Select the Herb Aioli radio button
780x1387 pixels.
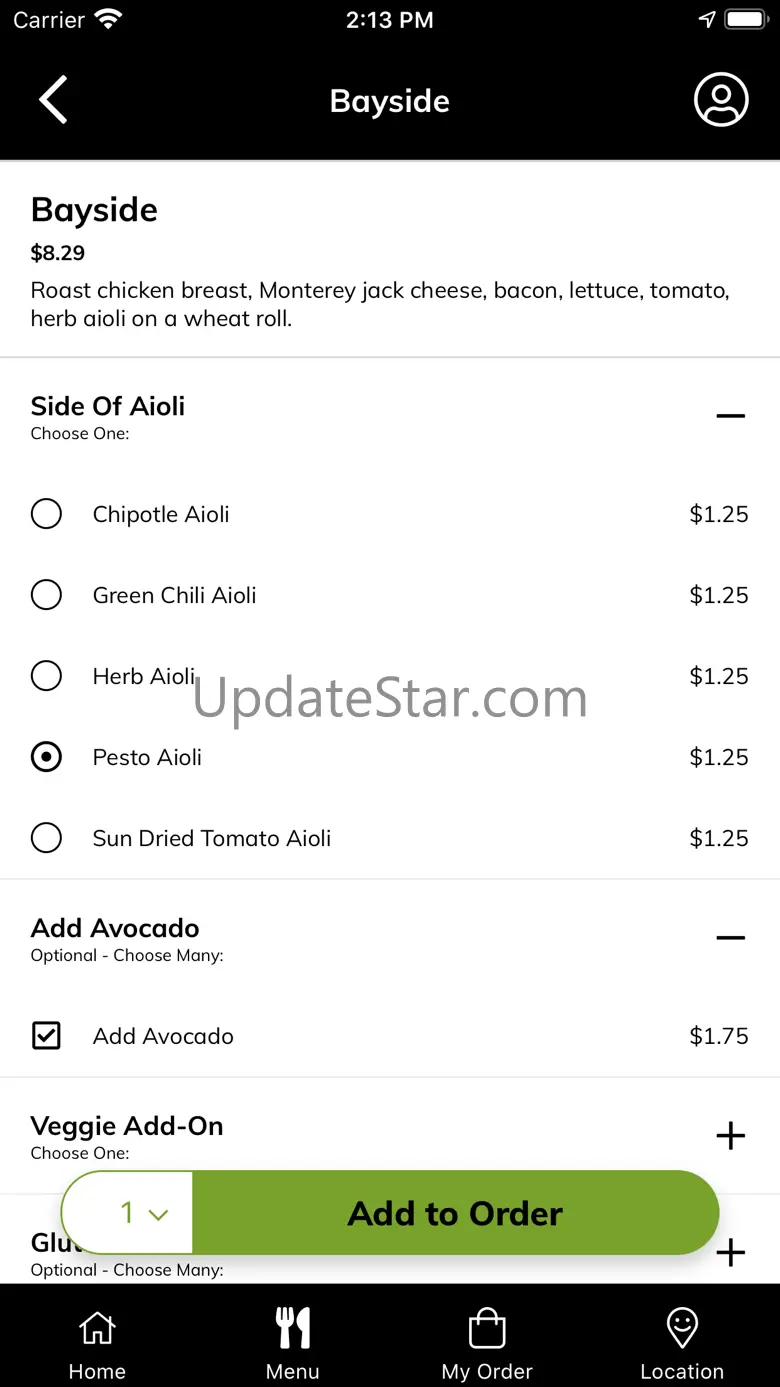tap(46, 676)
